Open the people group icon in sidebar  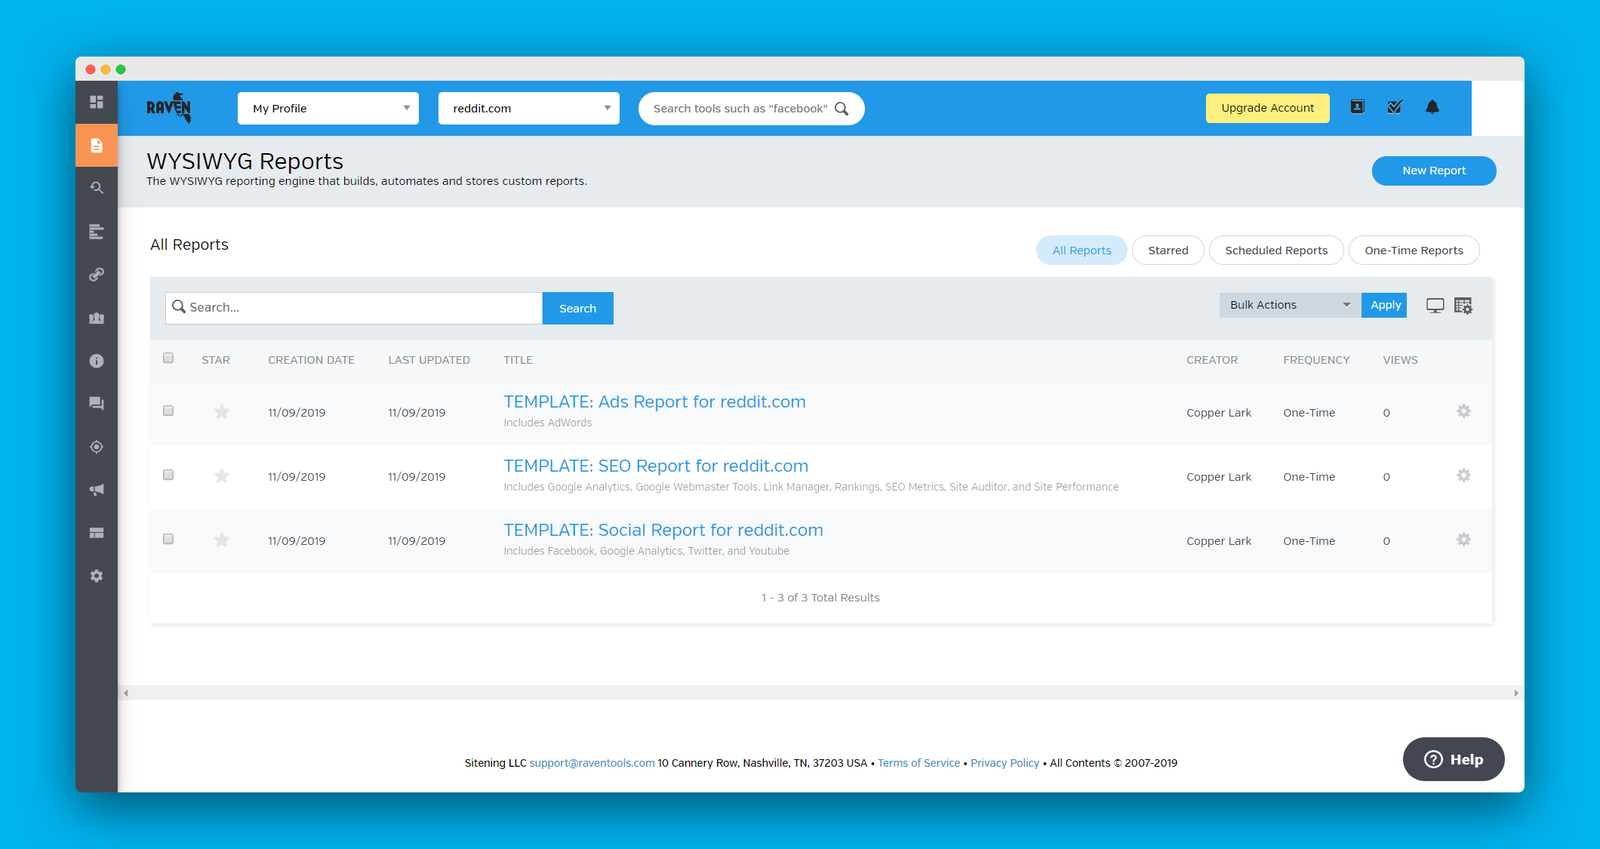(96, 318)
